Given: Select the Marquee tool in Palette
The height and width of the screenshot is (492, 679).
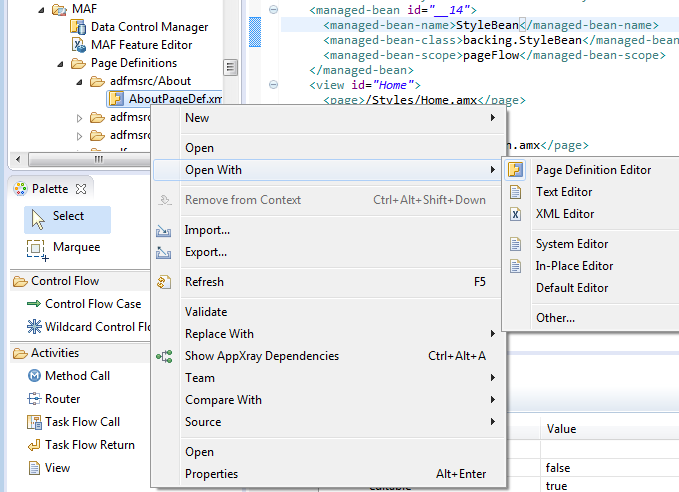Looking at the screenshot, I should pos(64,249).
